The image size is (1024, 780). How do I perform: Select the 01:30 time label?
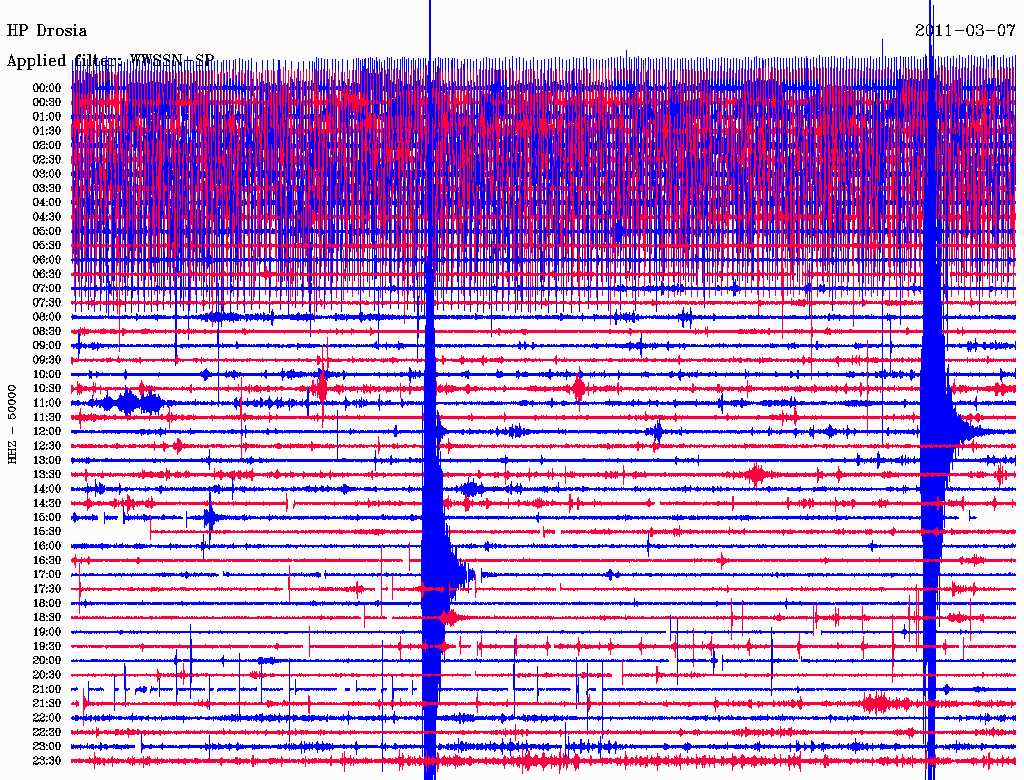click(x=47, y=131)
